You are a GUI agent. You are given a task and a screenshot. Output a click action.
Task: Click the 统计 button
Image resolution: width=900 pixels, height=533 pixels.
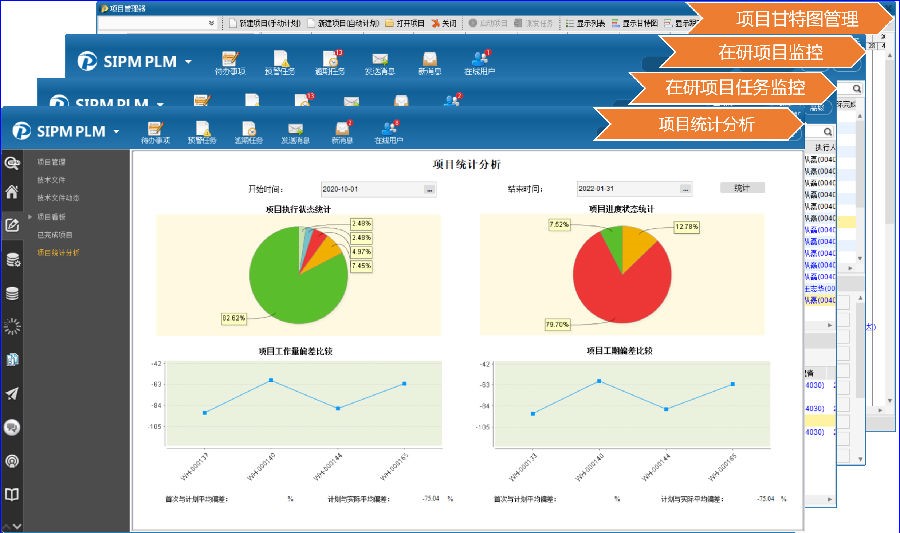[742, 187]
